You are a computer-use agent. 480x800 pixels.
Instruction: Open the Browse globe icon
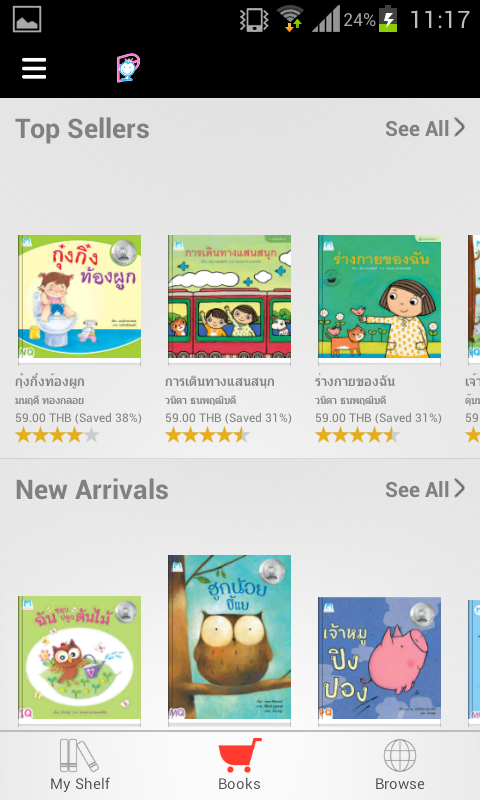click(400, 755)
